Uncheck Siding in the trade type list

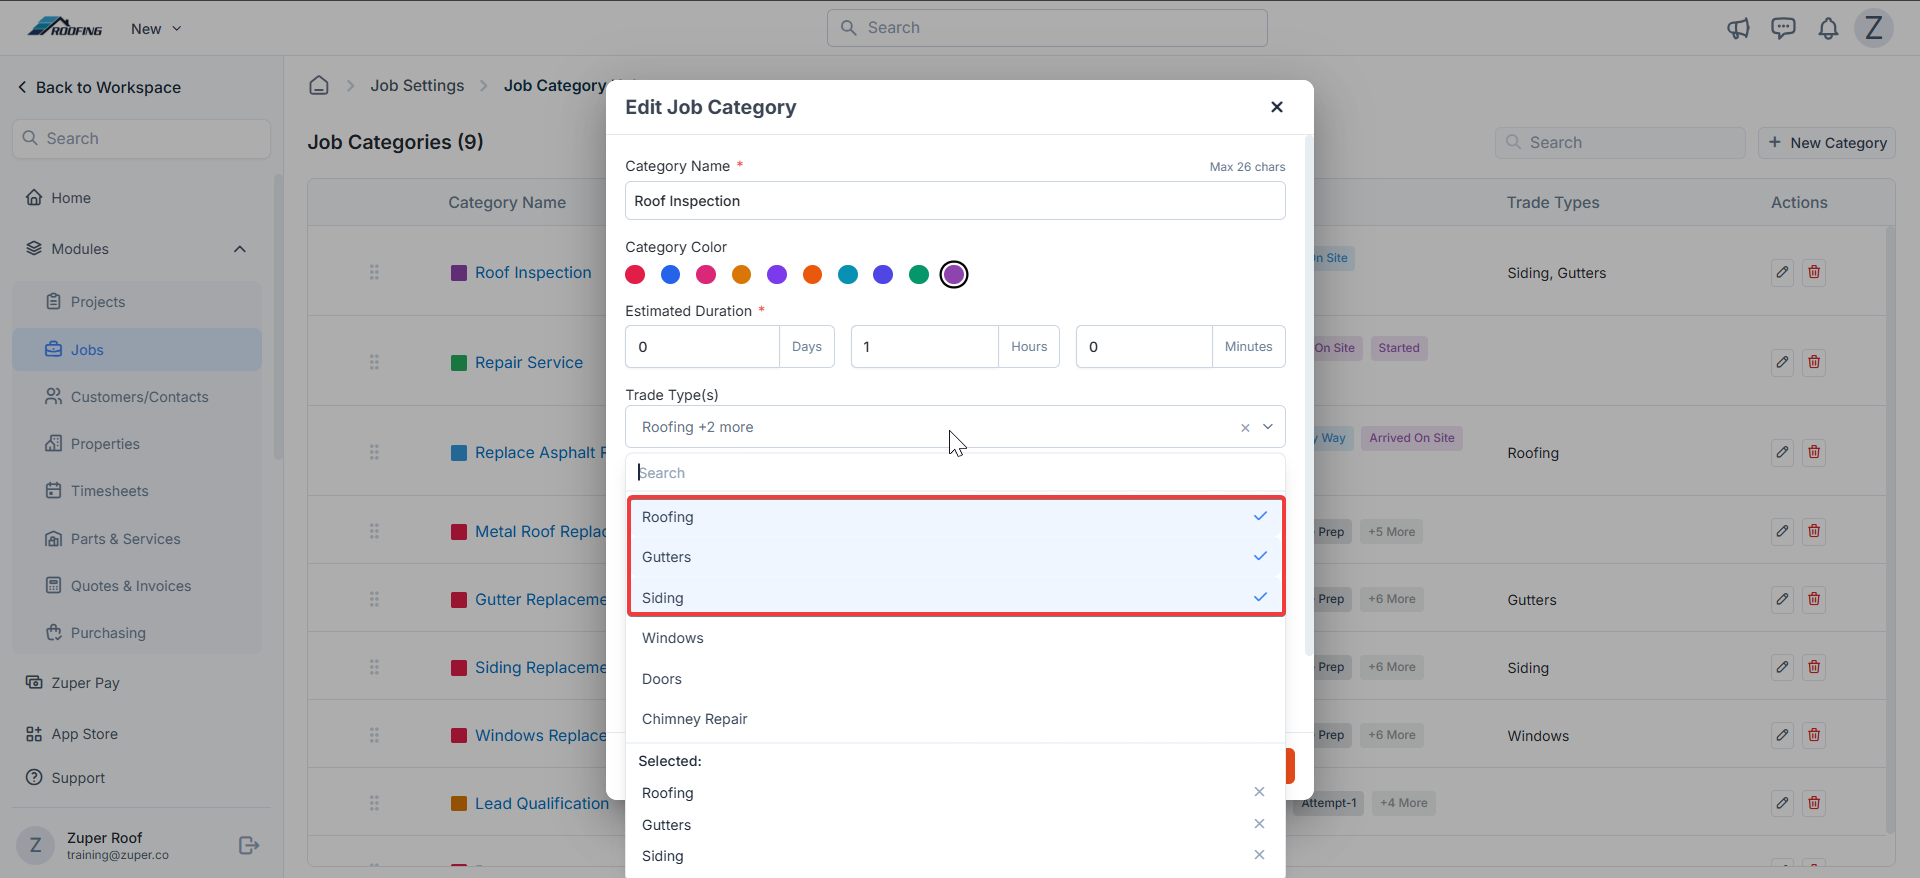click(955, 598)
